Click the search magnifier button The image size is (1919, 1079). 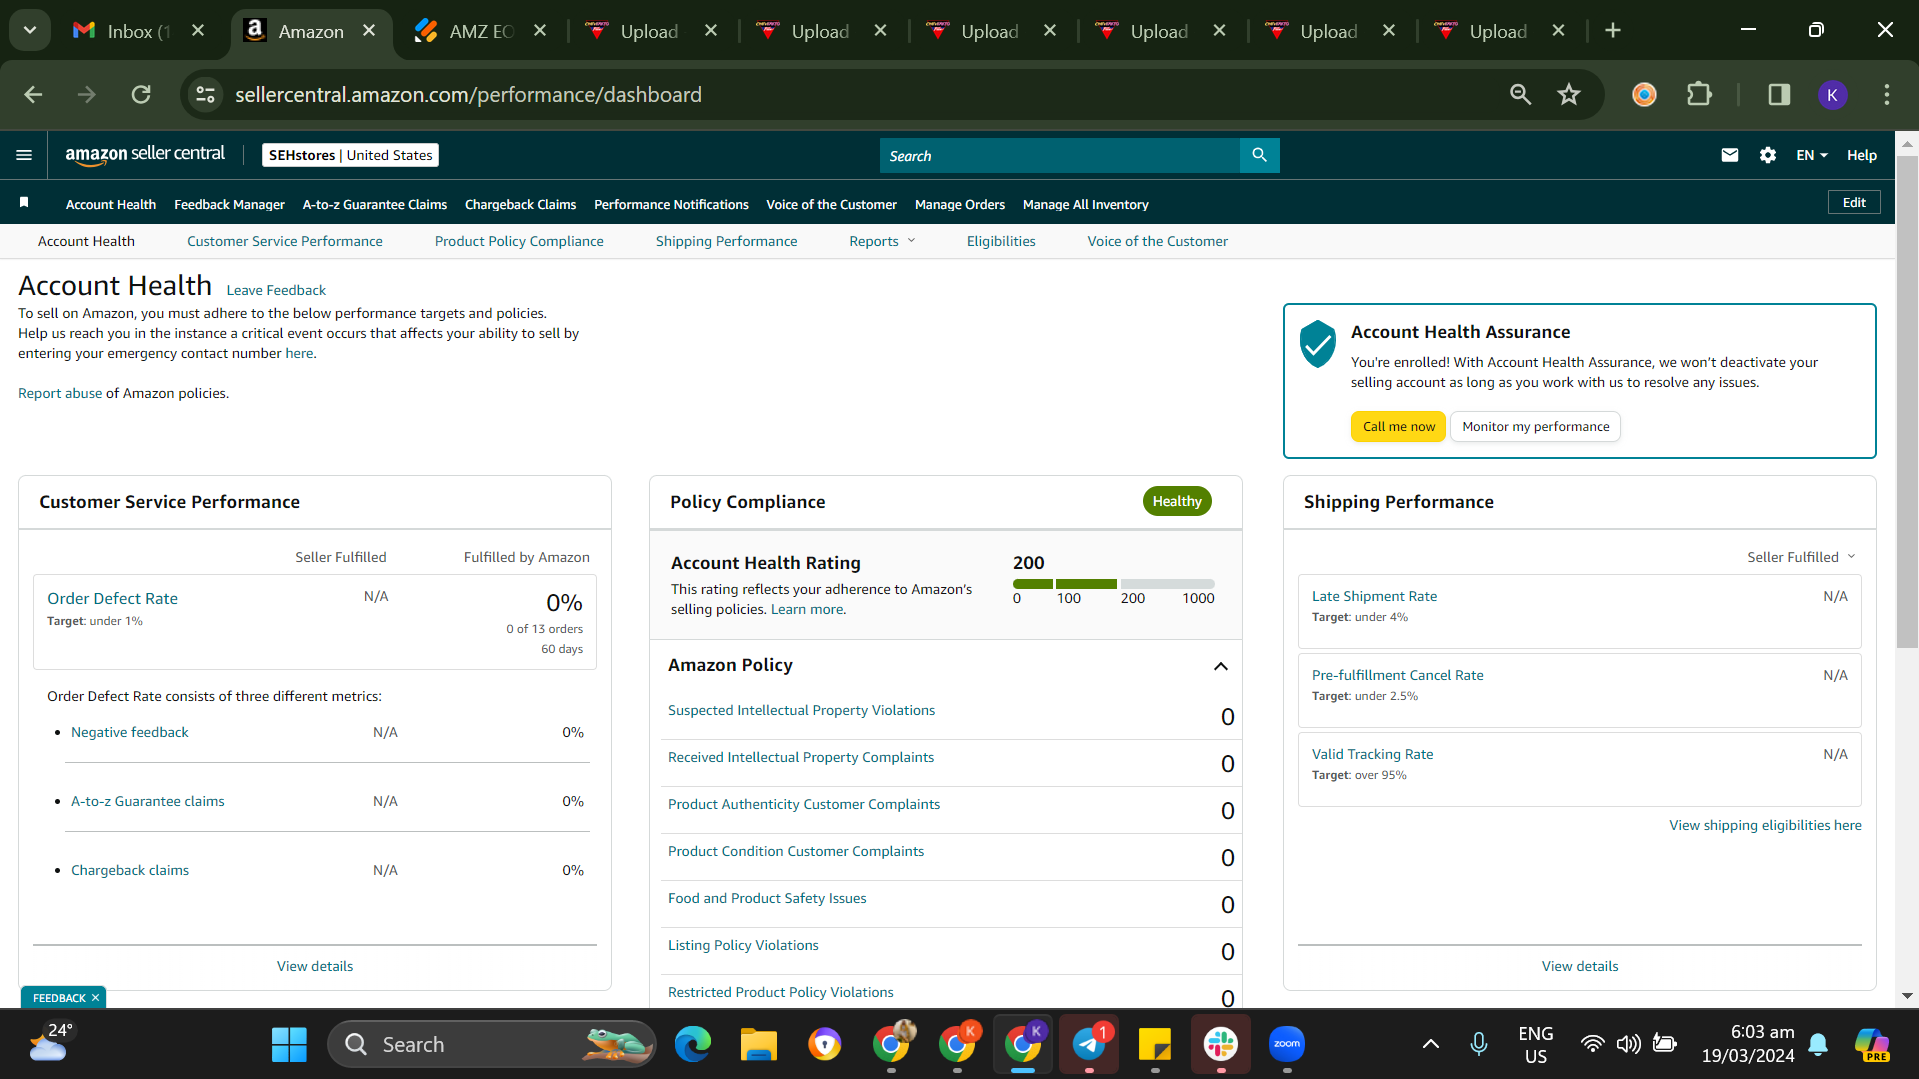tap(1259, 155)
